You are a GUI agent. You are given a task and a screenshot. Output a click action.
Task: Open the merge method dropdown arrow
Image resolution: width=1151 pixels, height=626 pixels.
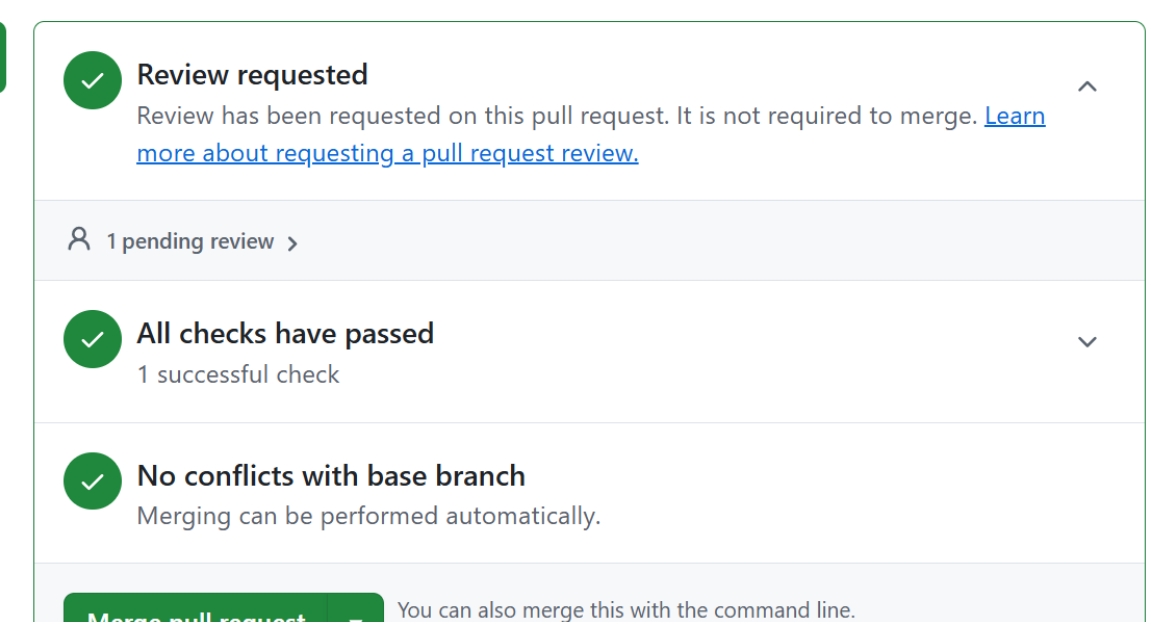[355, 615]
